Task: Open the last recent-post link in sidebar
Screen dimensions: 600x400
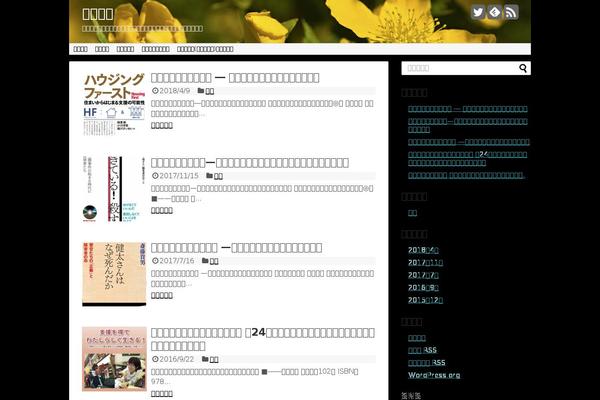Action: (466, 175)
